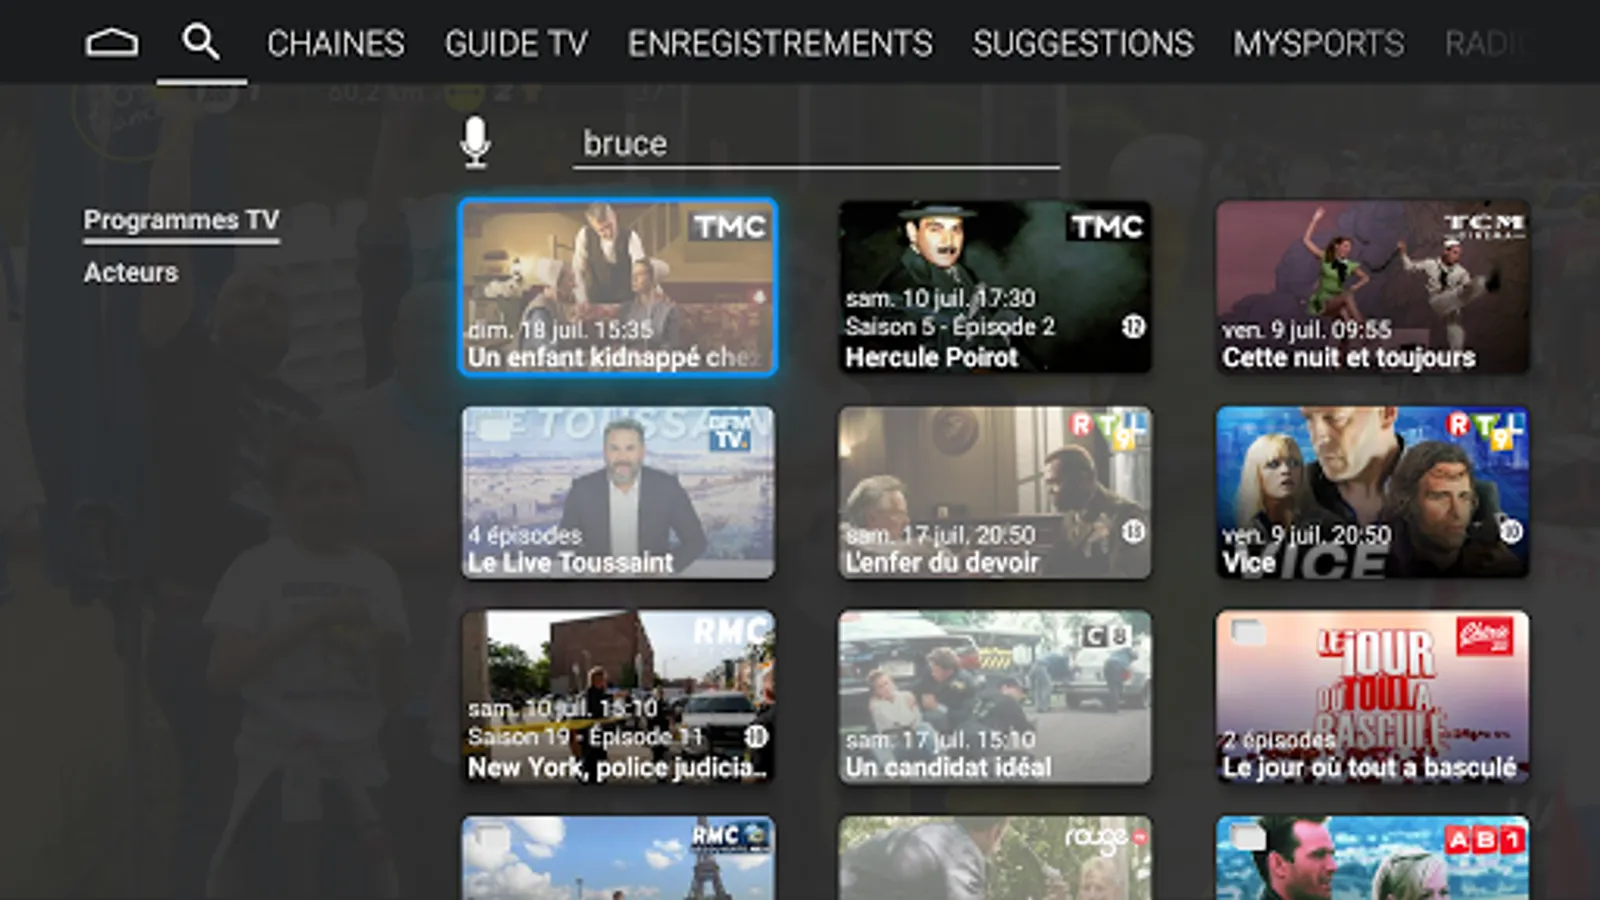
Task: Open the CHAINES tab
Action: 336,44
